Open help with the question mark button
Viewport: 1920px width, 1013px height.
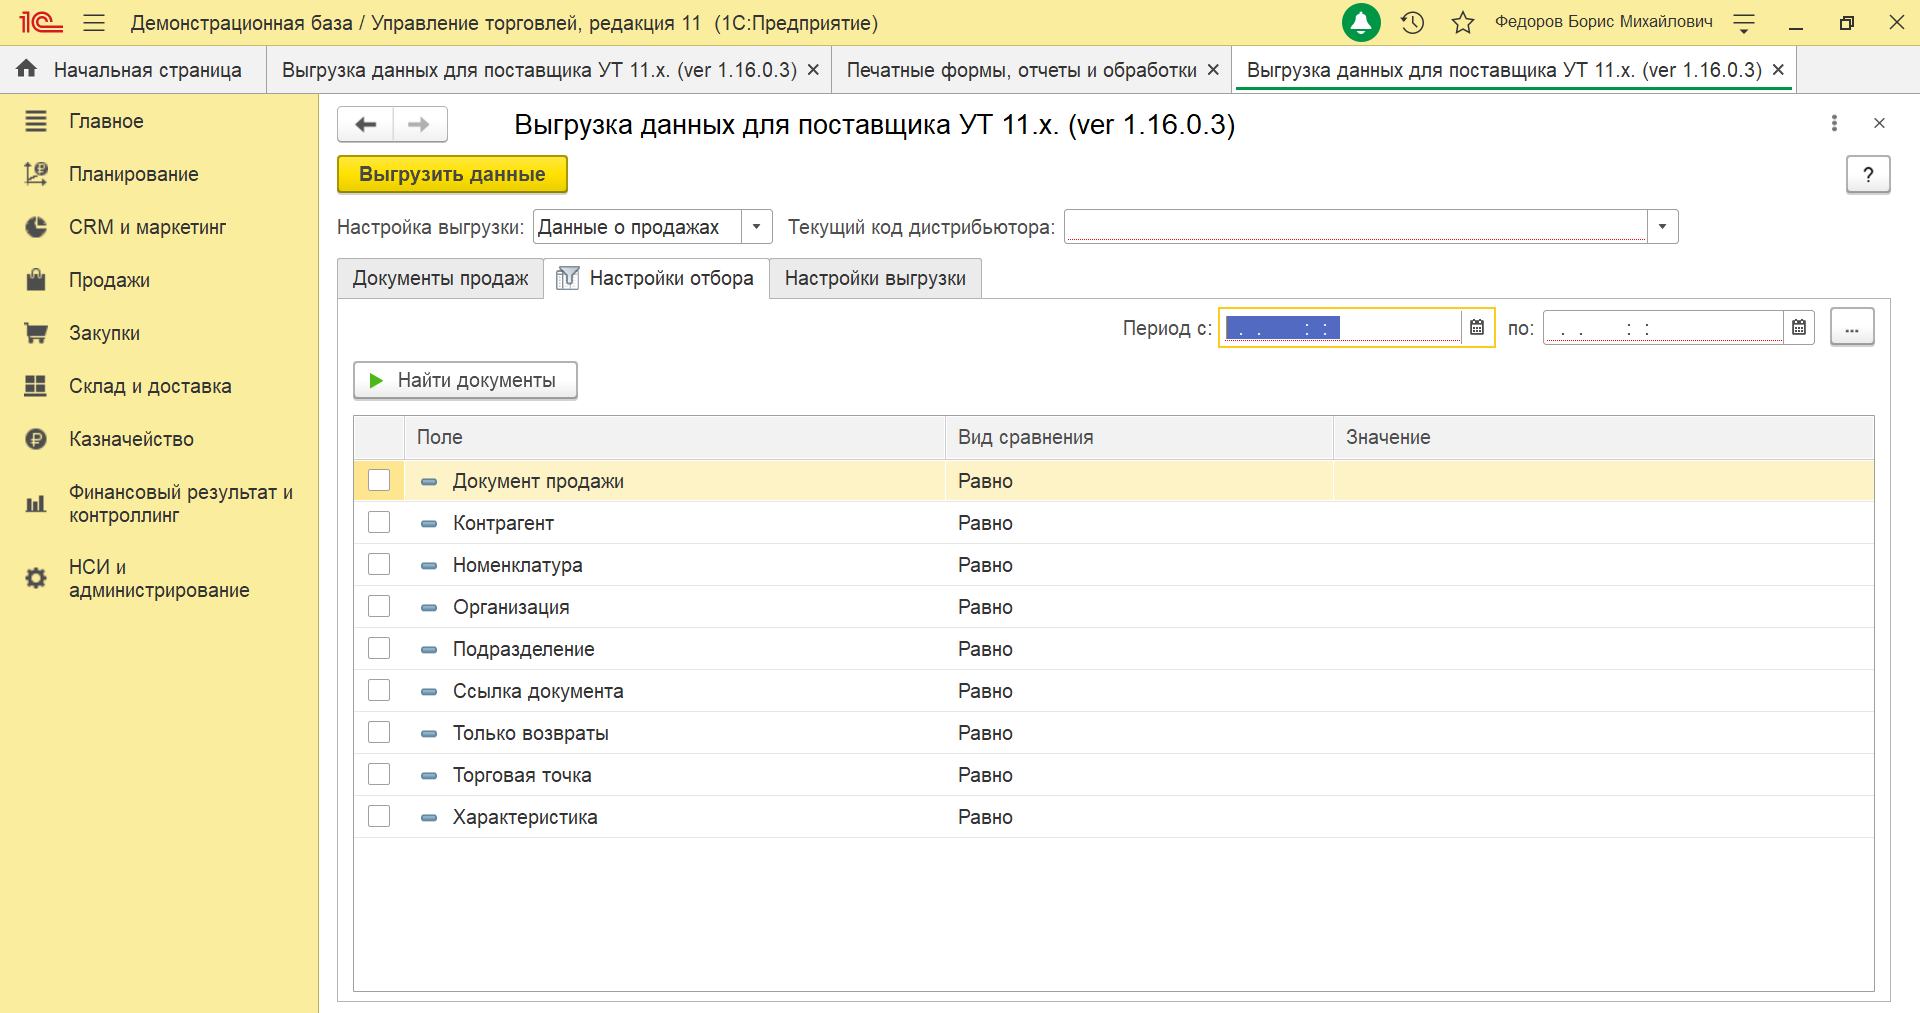coord(1868,174)
